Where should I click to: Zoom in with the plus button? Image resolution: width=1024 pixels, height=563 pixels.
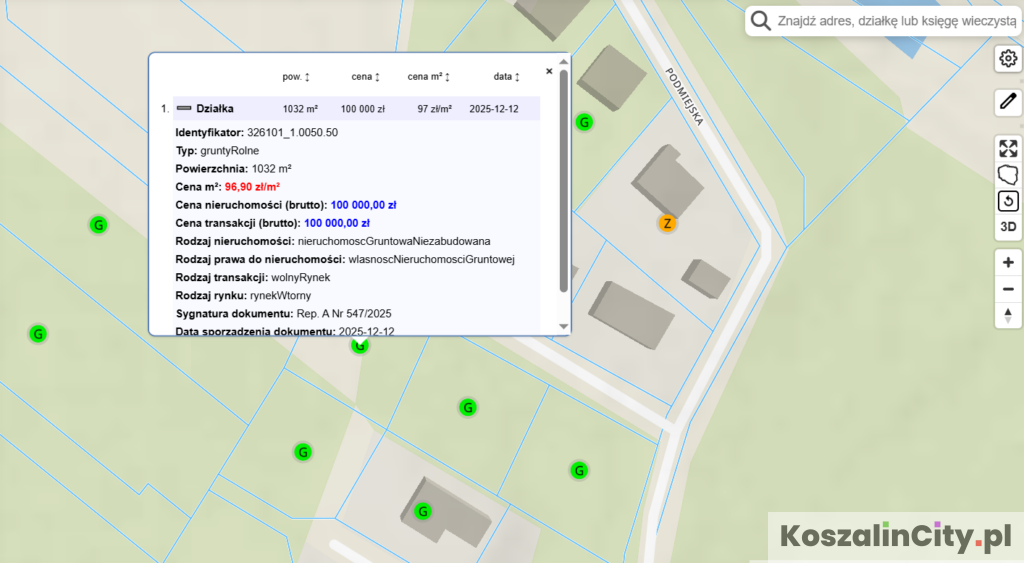pyautogui.click(x=1008, y=263)
